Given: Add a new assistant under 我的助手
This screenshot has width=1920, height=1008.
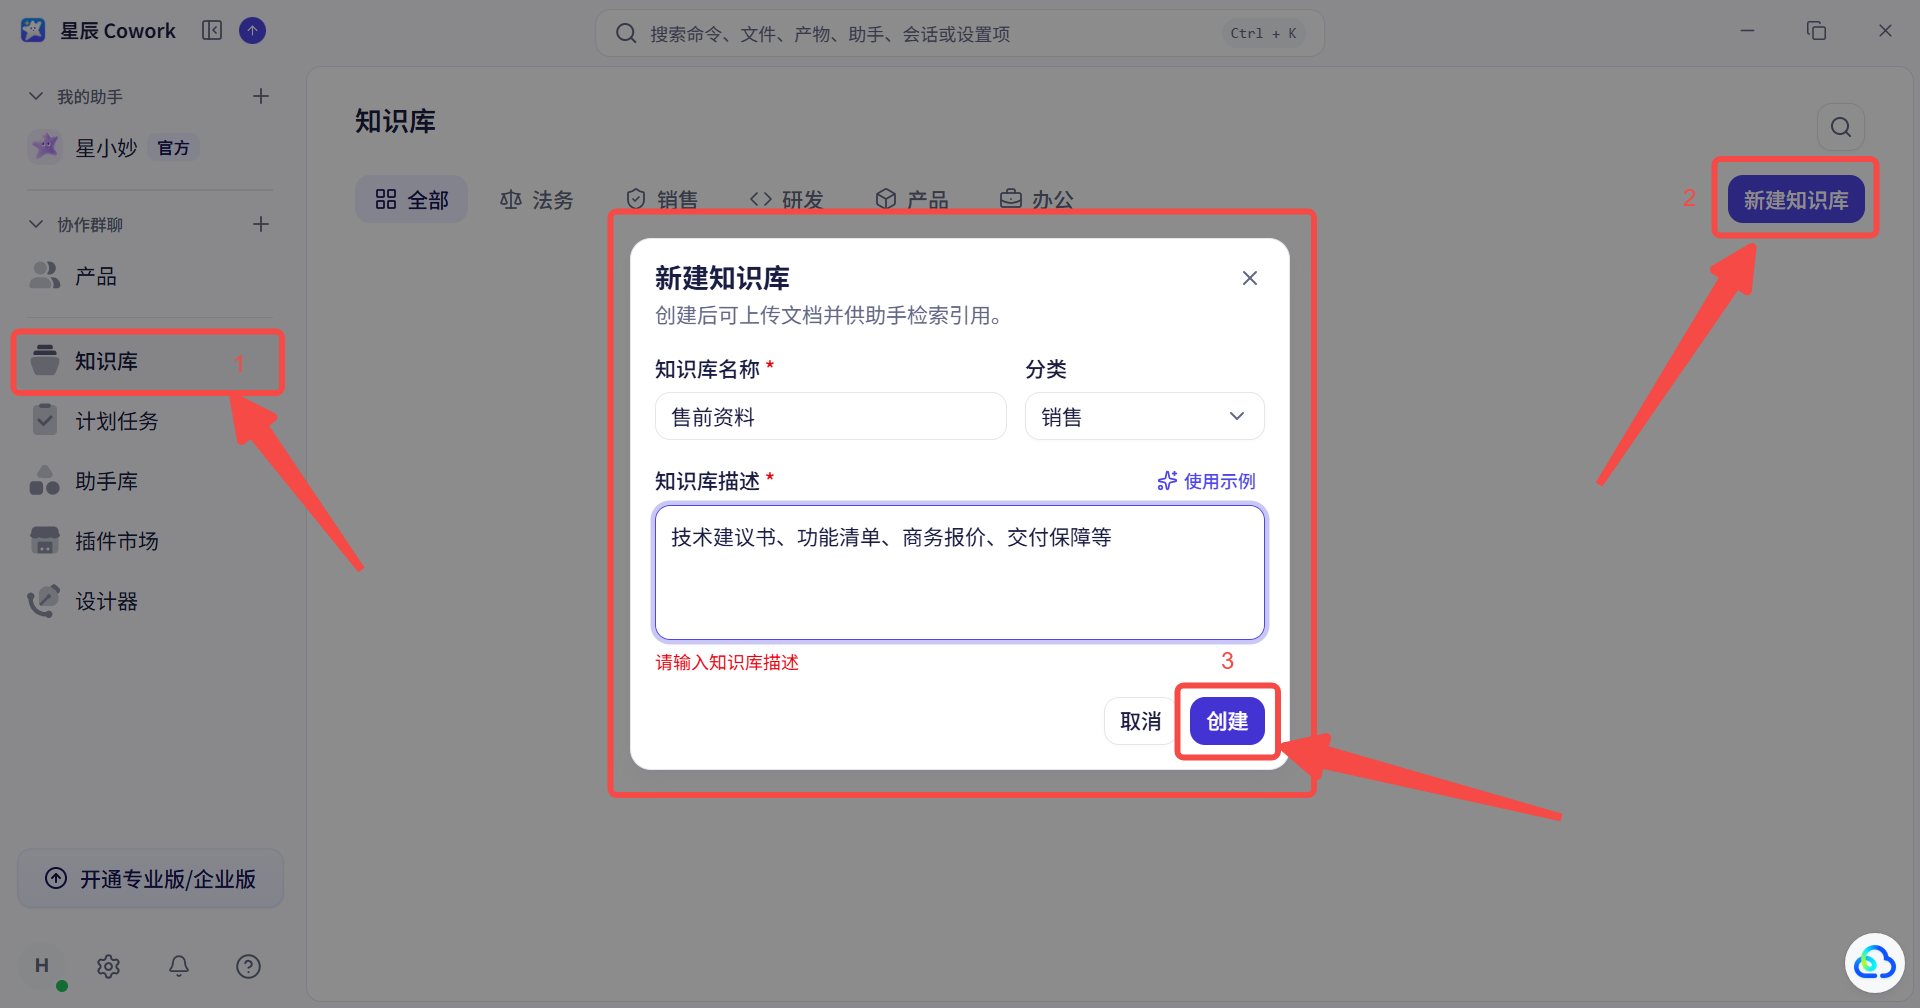Looking at the screenshot, I should coord(261,96).
